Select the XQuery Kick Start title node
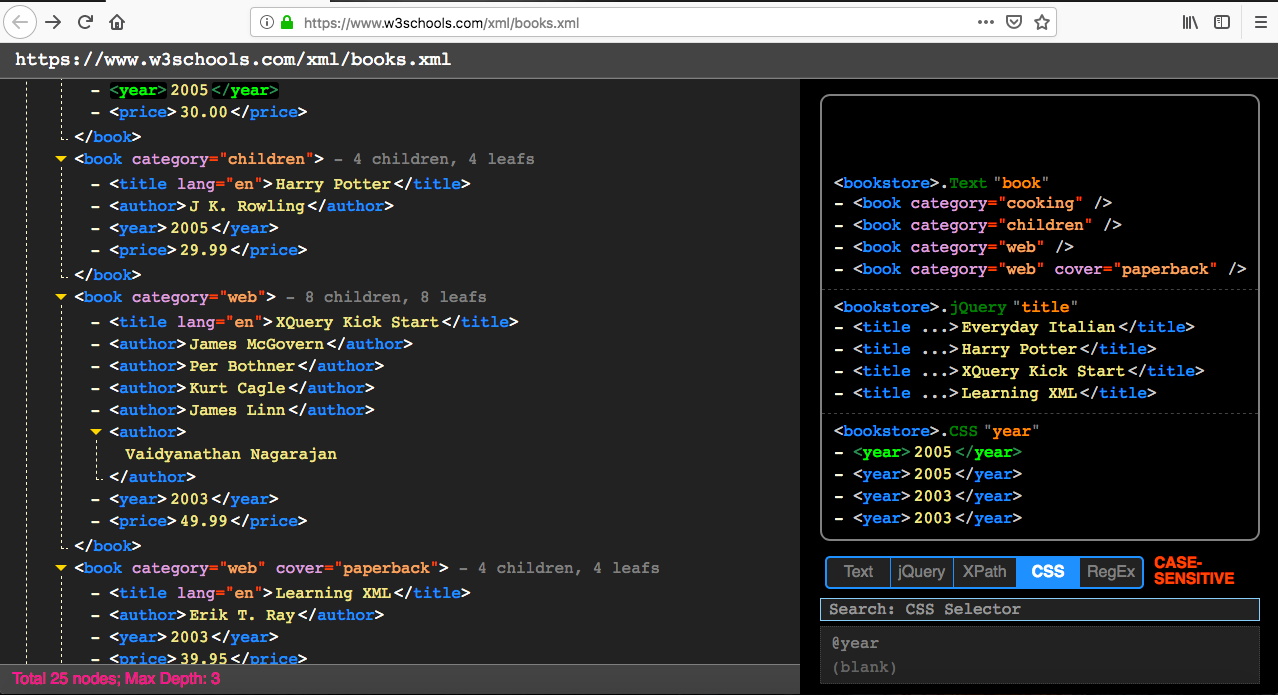Screen dimensions: 1278x695 314,322
